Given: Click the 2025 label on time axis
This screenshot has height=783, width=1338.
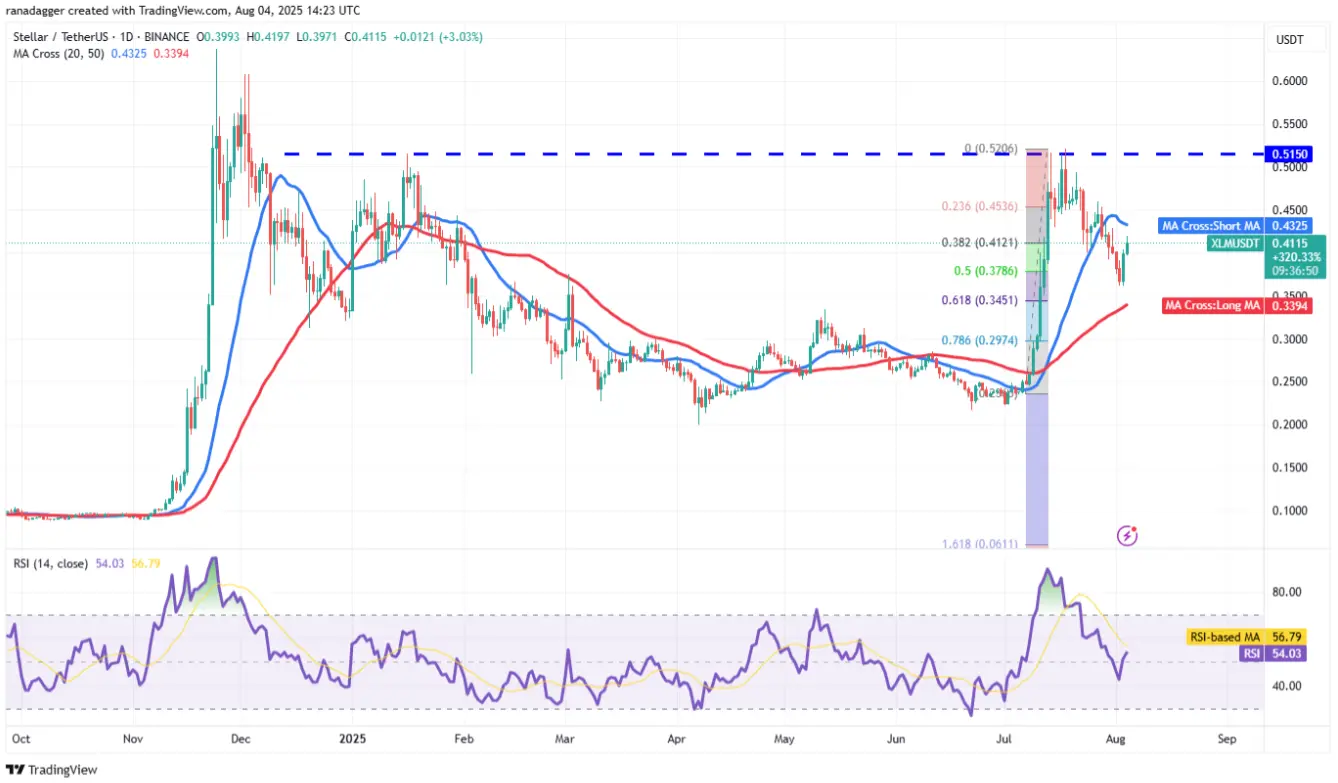Looking at the screenshot, I should coord(351,741).
